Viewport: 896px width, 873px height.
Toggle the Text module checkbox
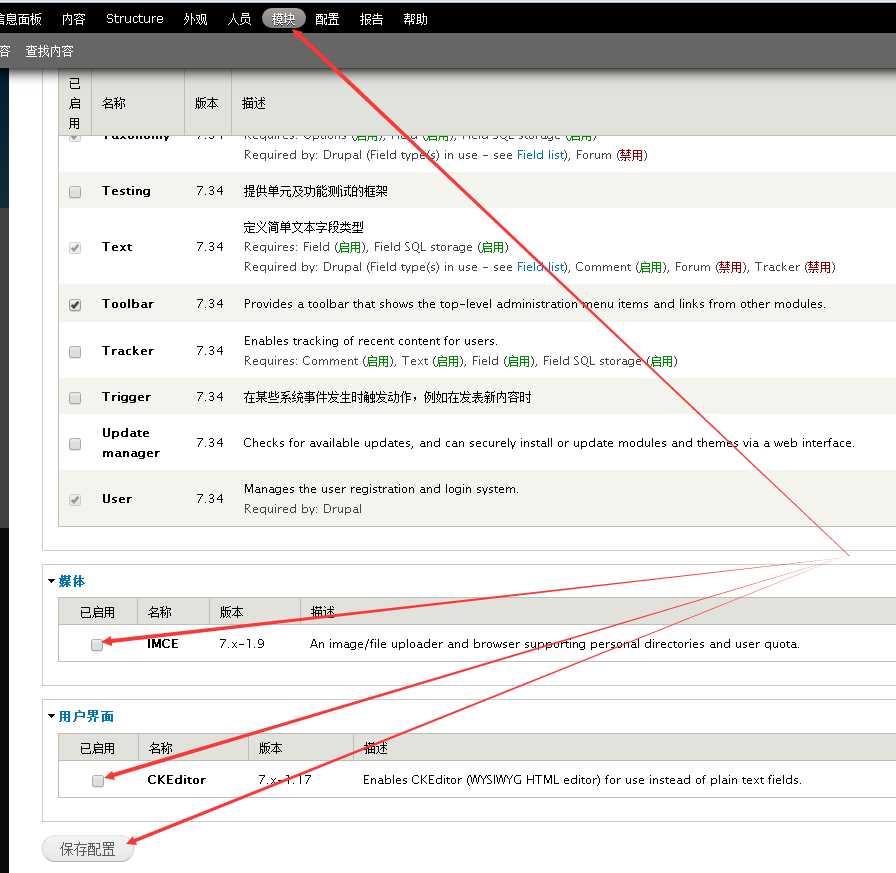click(x=75, y=247)
